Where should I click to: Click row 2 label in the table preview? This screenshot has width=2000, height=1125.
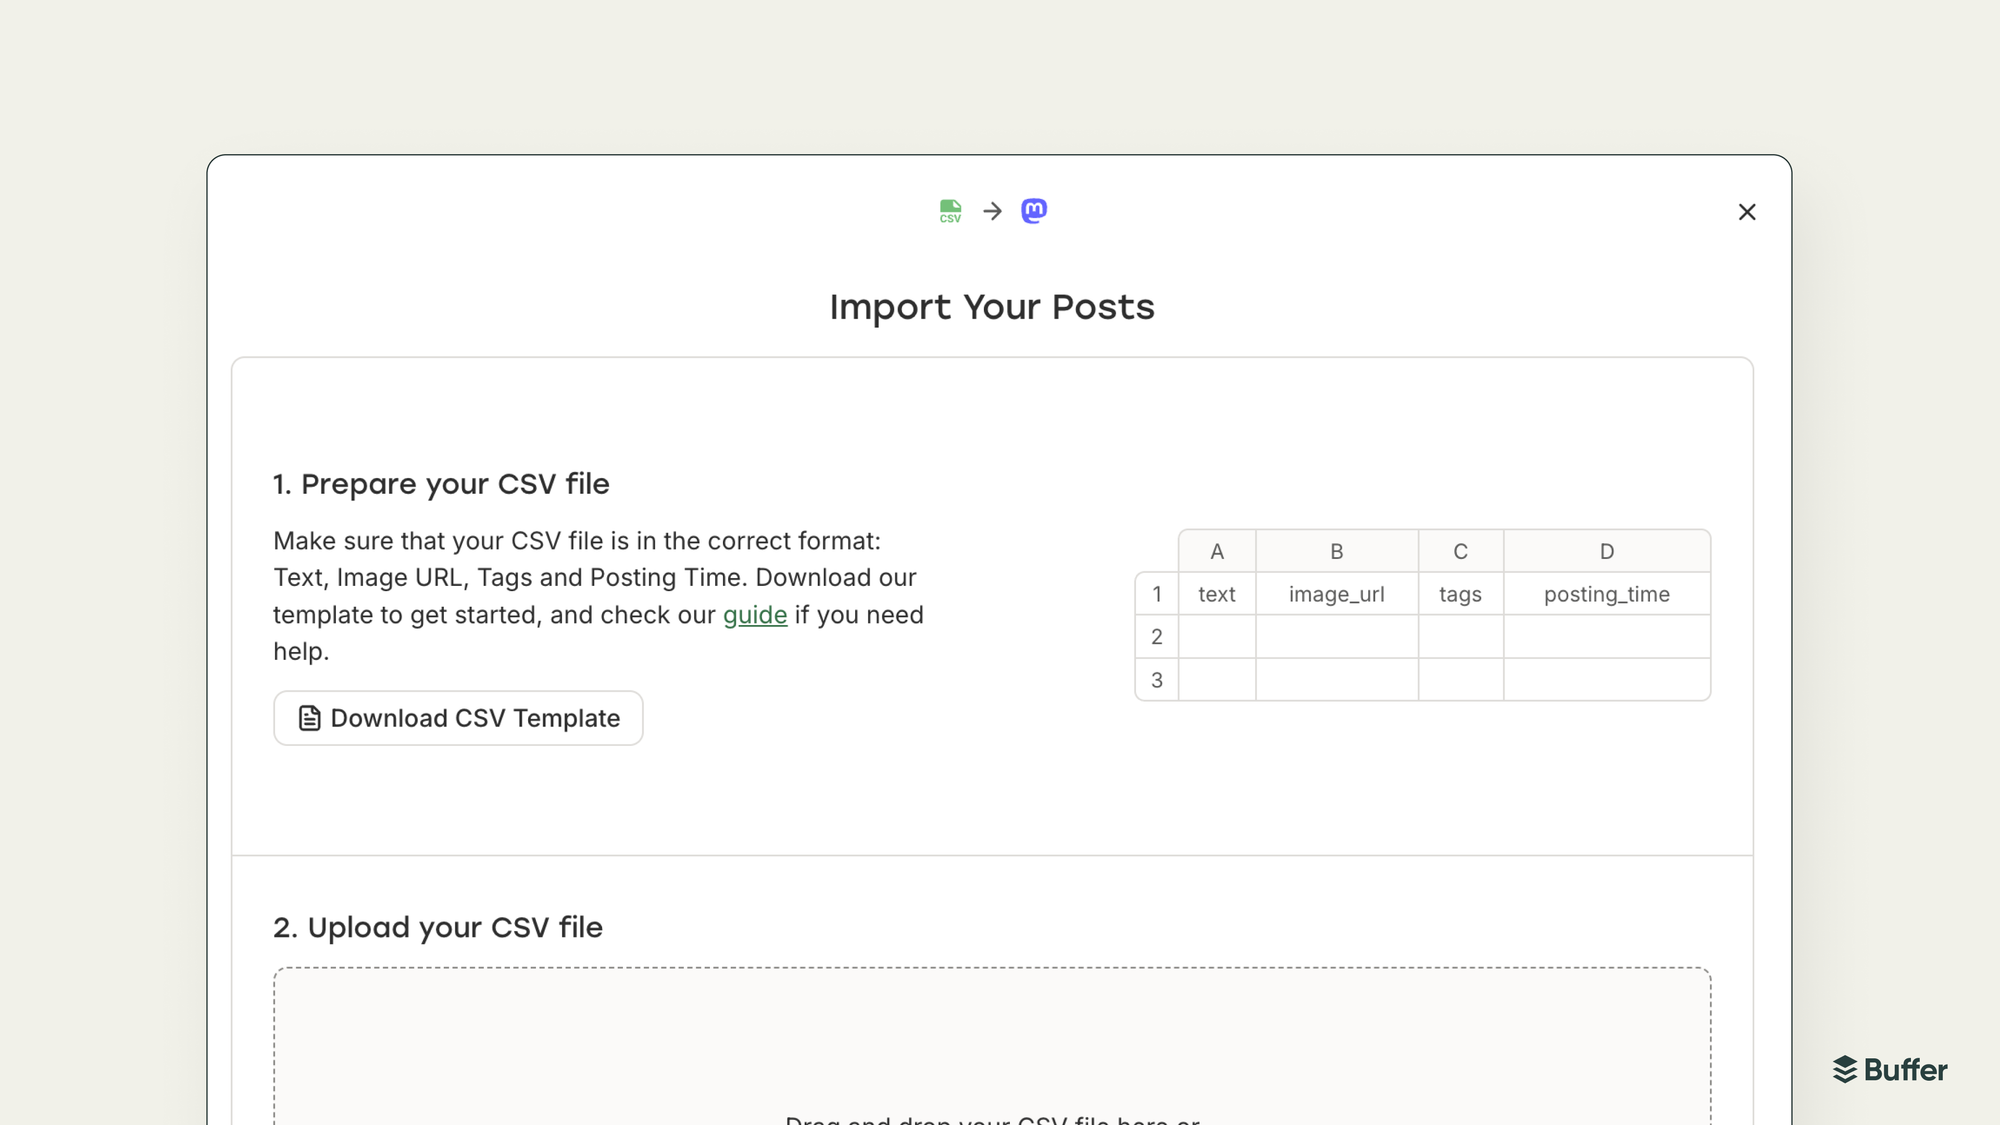1156,636
